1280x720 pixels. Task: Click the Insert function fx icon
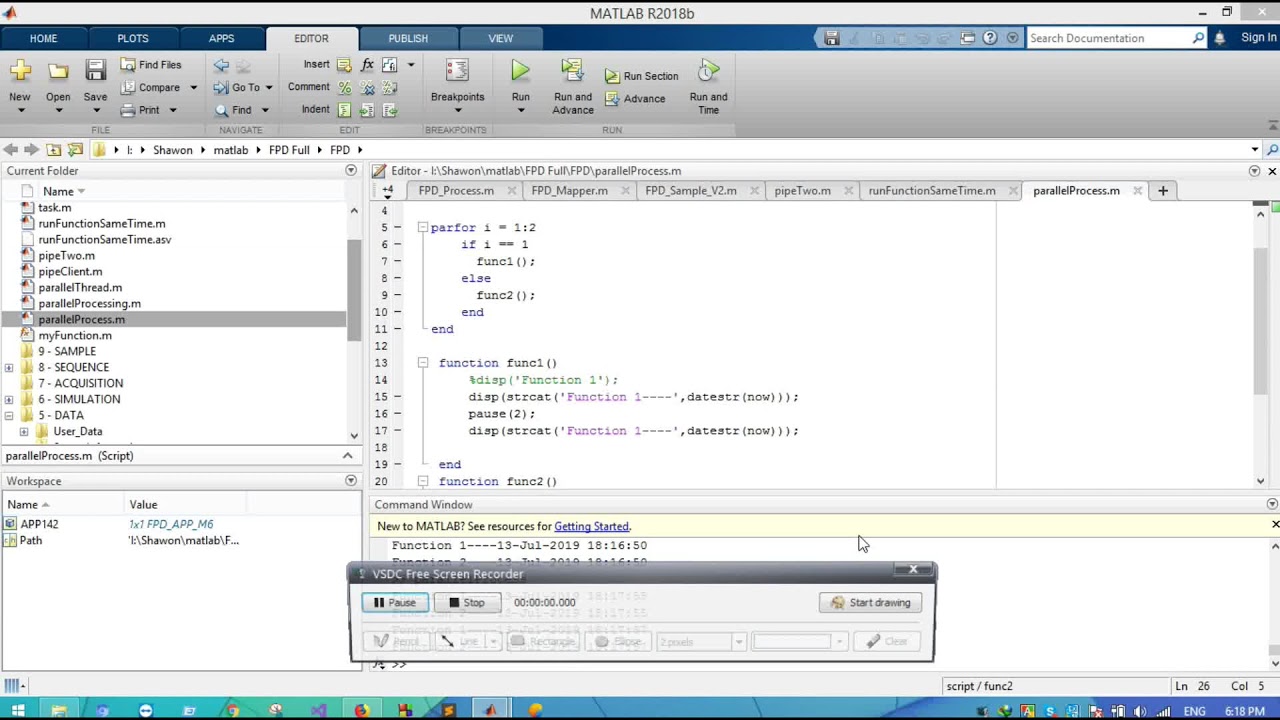[367, 65]
